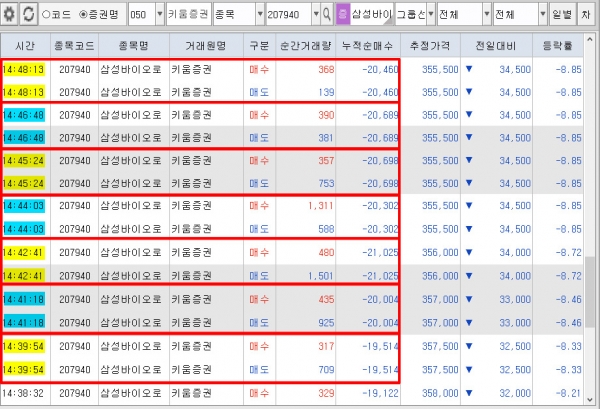Click the magnifier search icon

[326, 15]
